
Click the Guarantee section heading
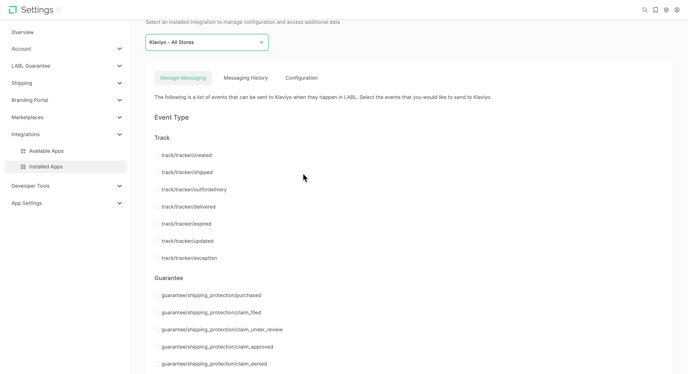pos(168,278)
